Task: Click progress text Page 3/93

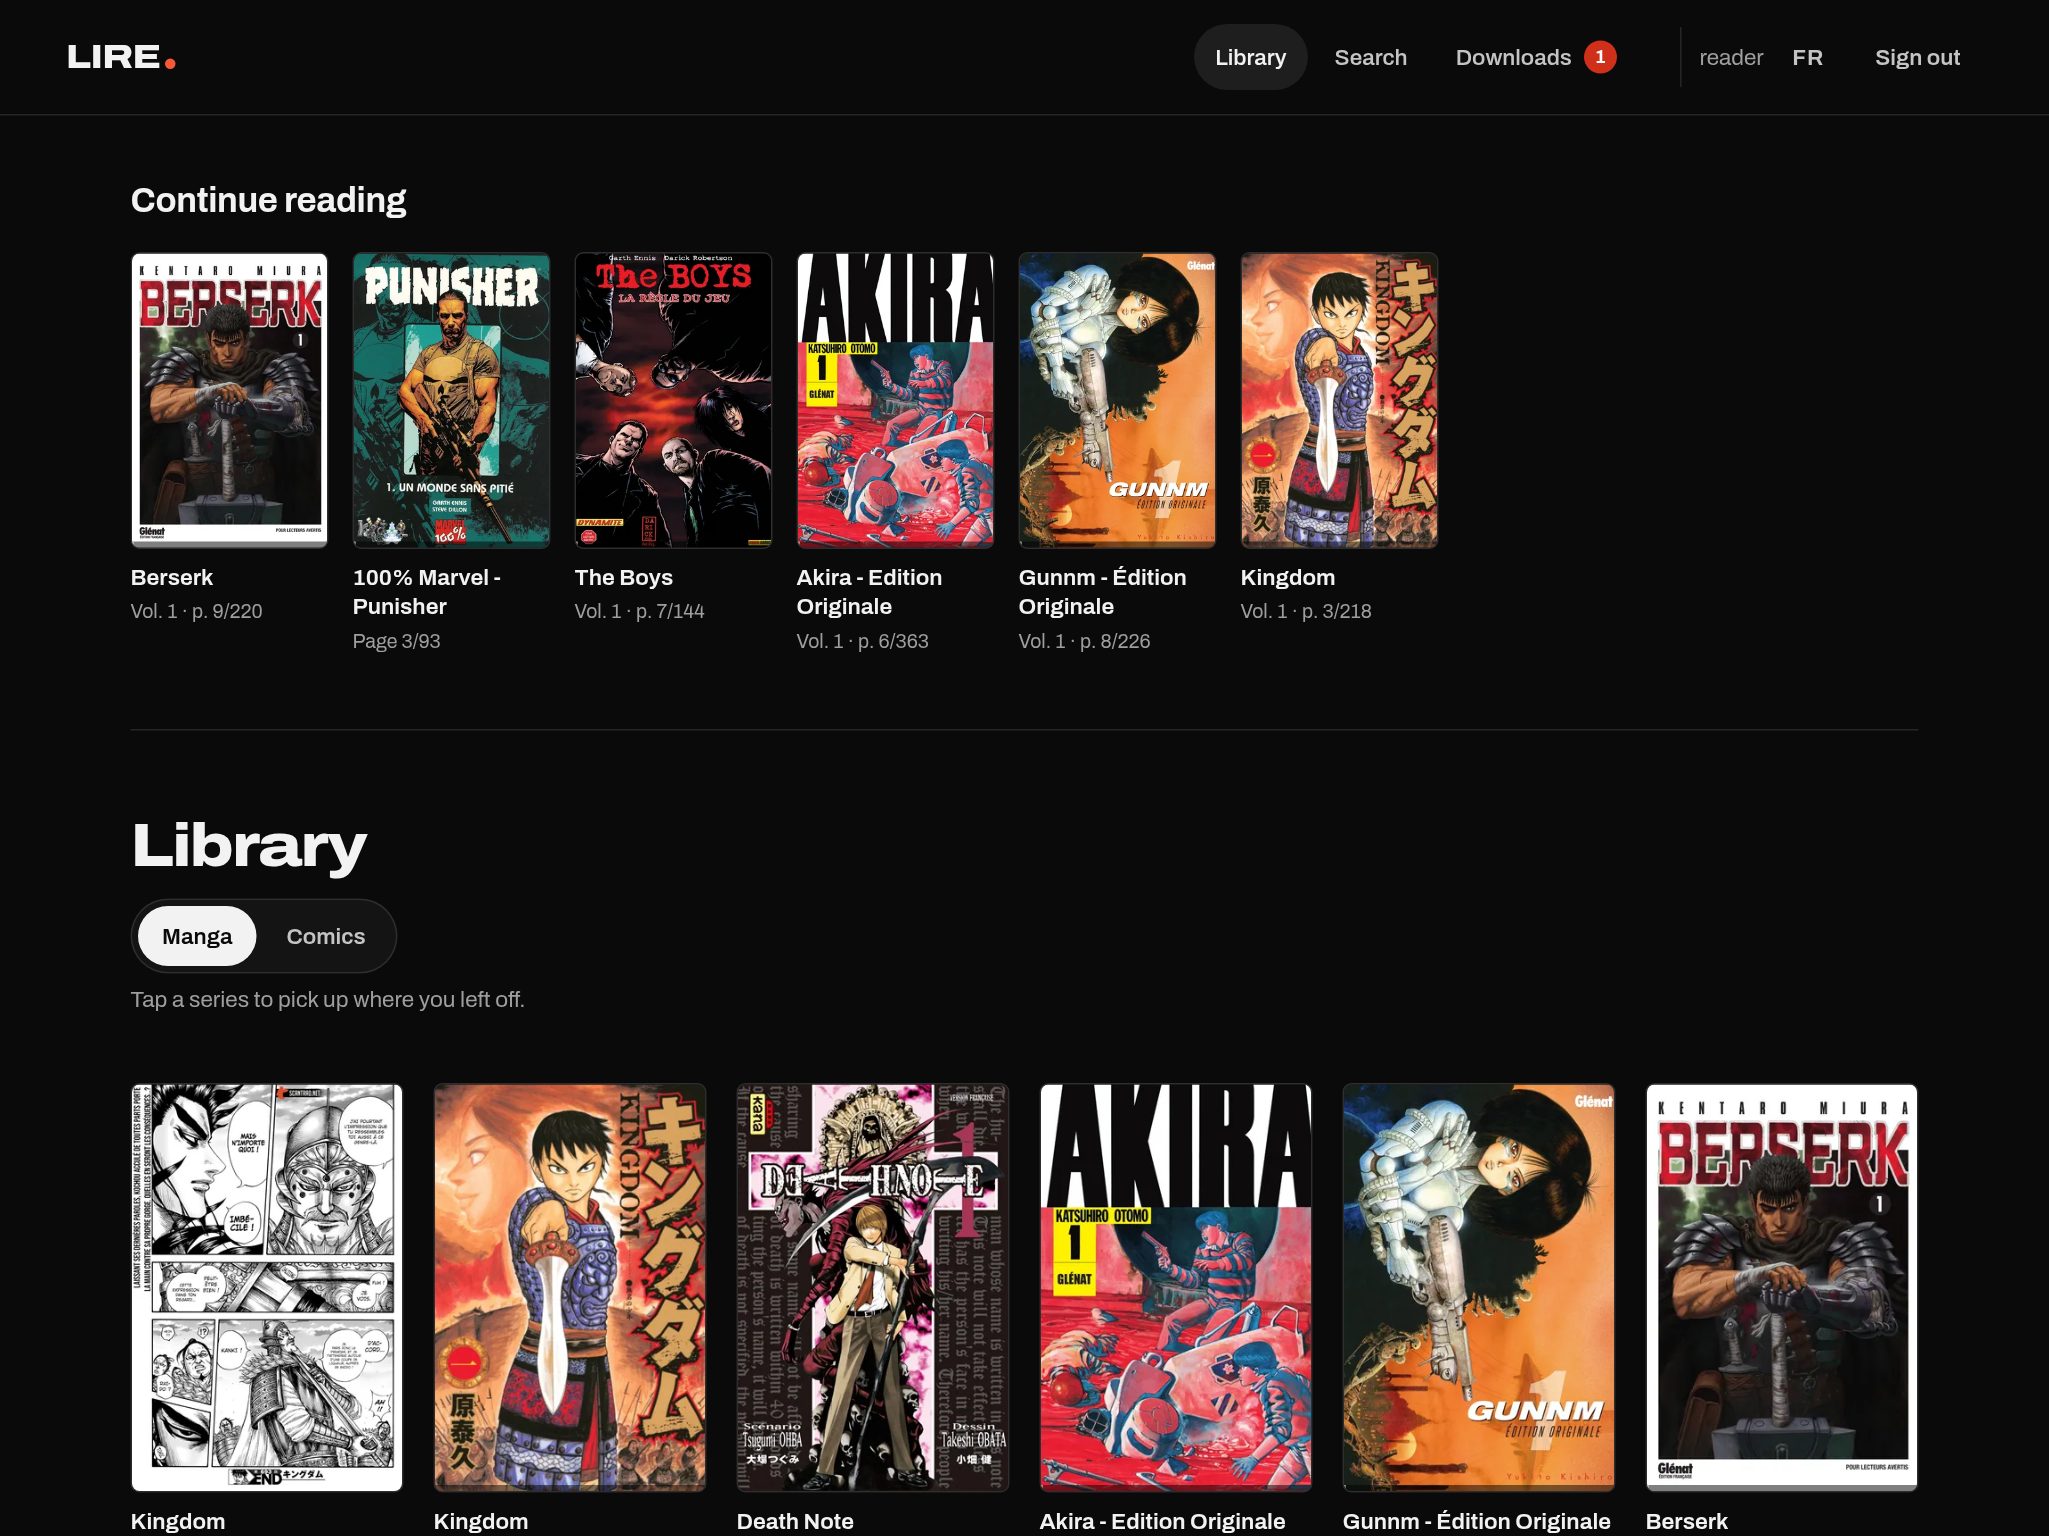Action: pos(397,641)
